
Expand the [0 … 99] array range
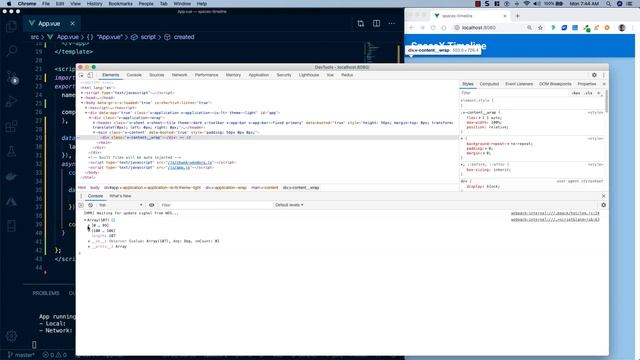coord(89,225)
